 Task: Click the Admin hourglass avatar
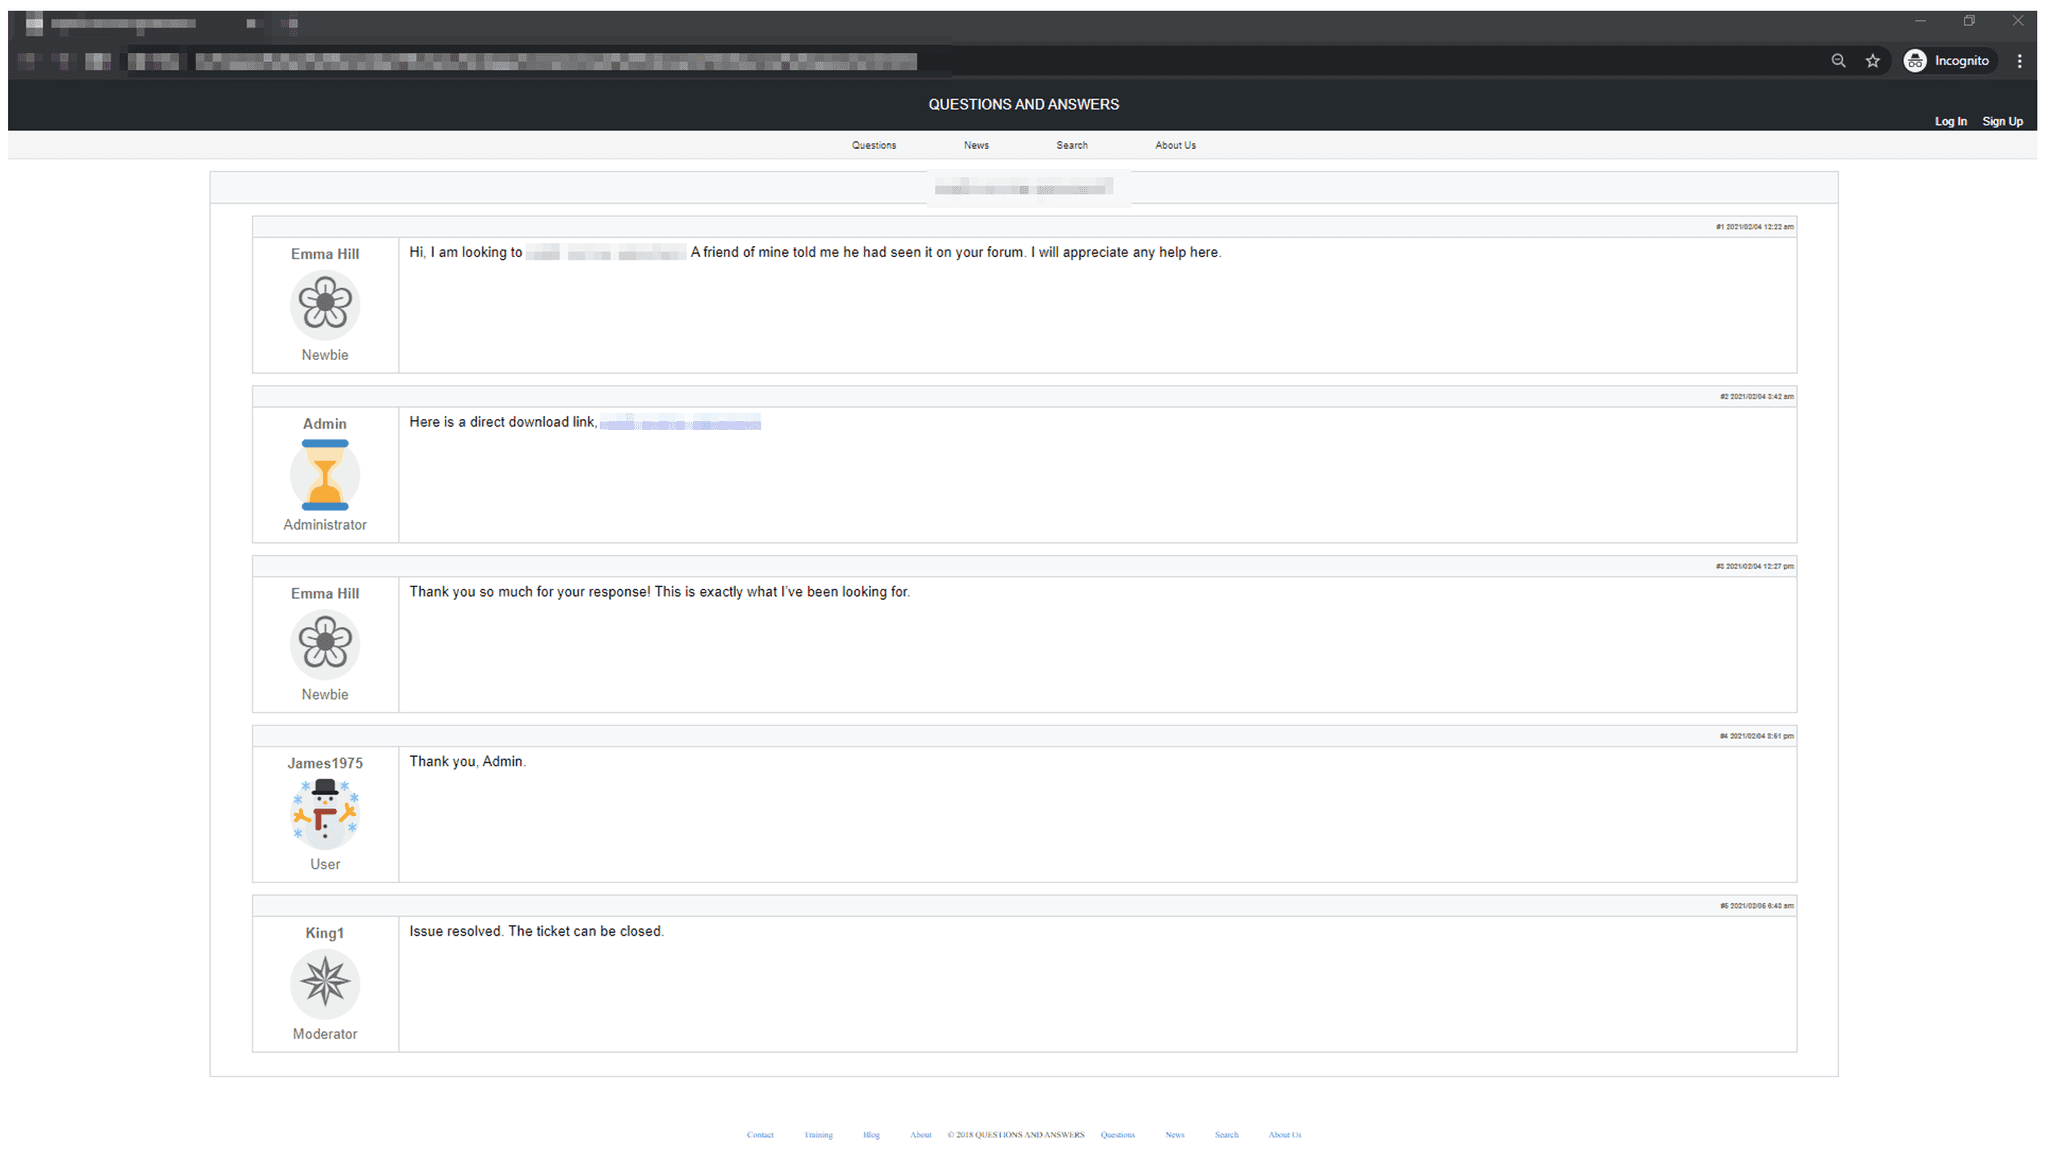(x=325, y=475)
